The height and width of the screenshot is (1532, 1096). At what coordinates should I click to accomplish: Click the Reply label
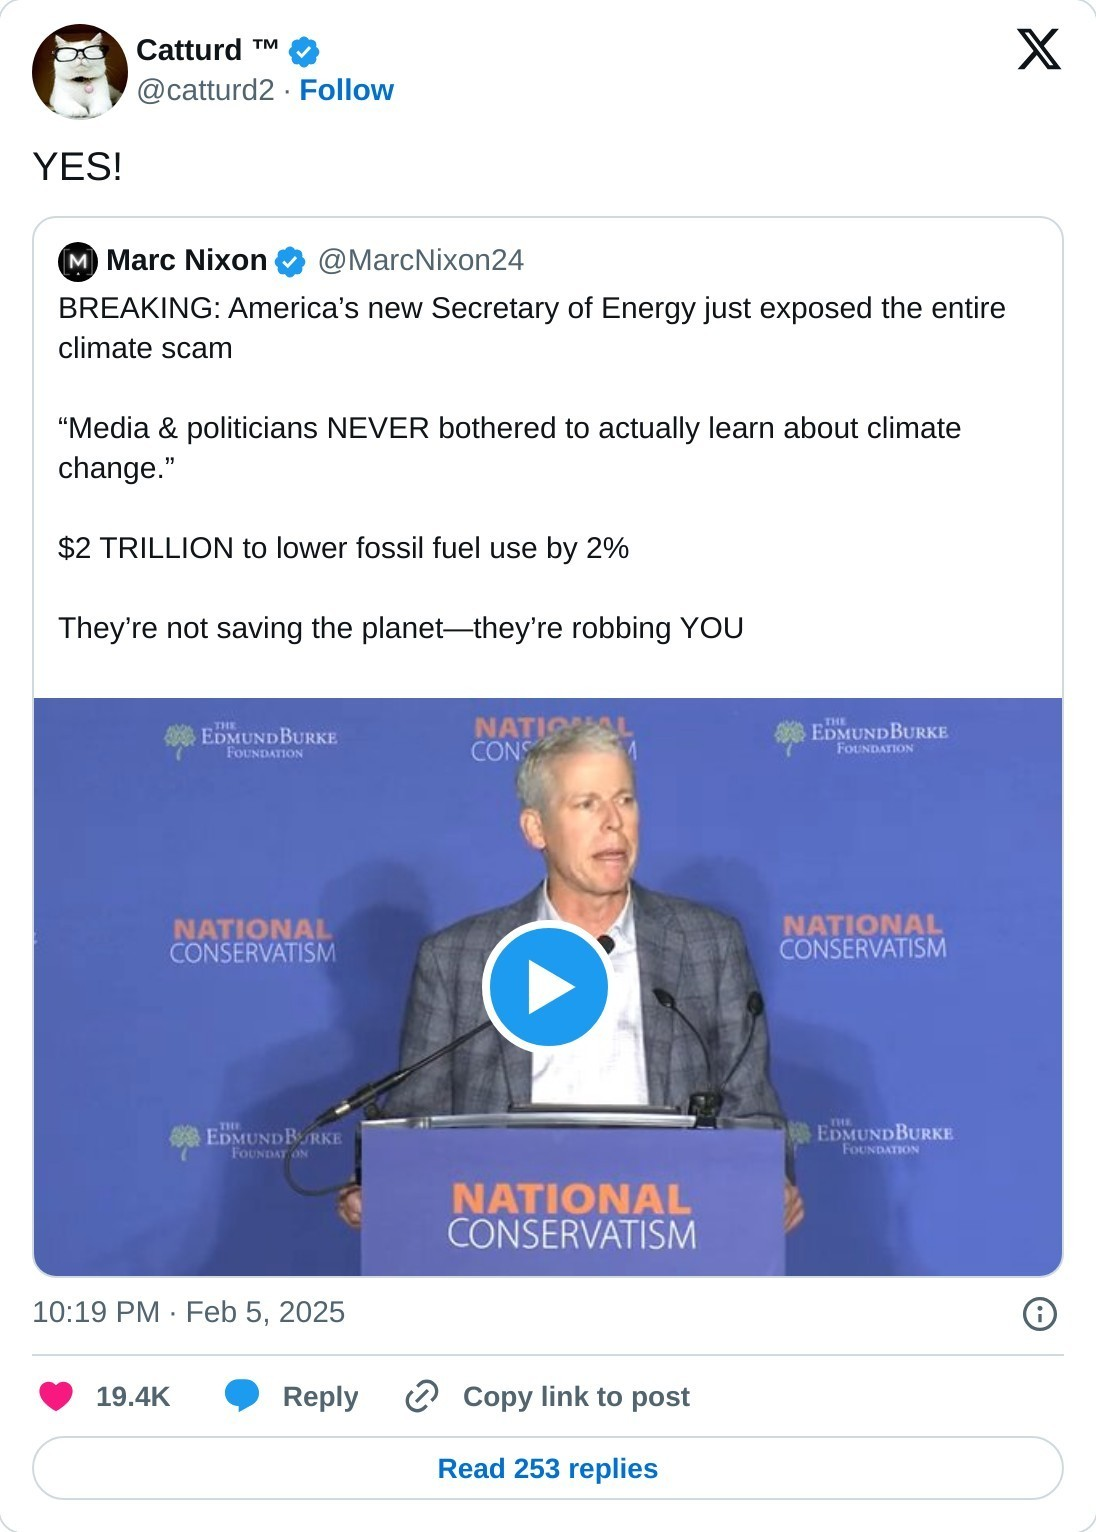[320, 1396]
